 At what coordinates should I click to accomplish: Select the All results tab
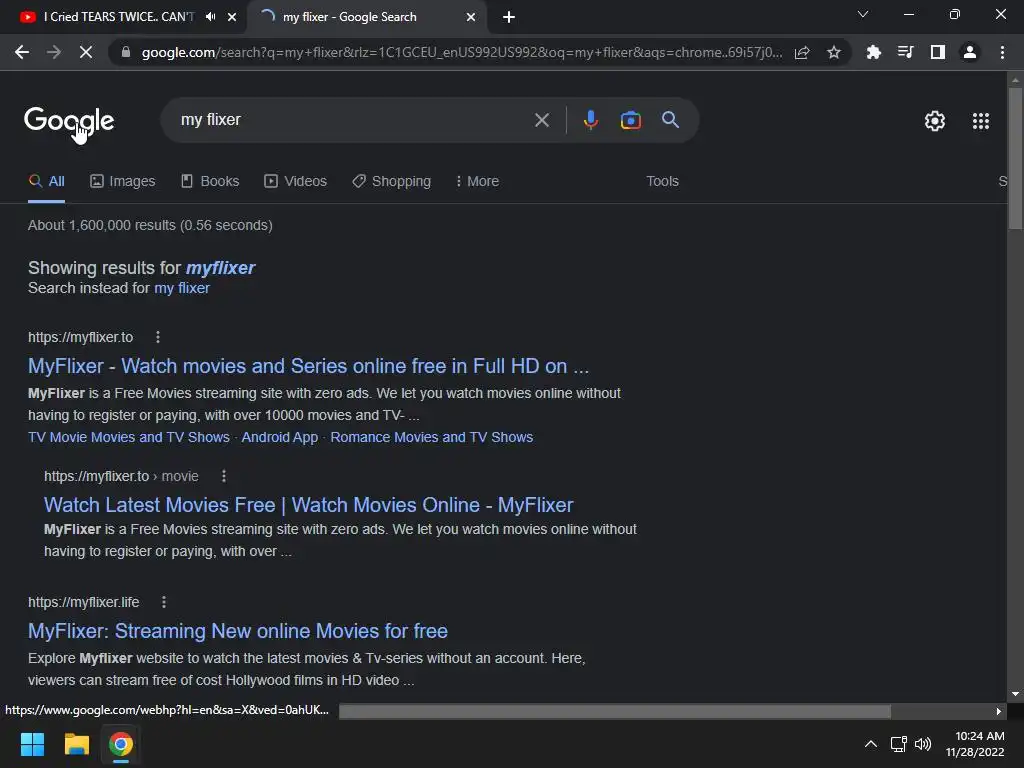point(46,181)
